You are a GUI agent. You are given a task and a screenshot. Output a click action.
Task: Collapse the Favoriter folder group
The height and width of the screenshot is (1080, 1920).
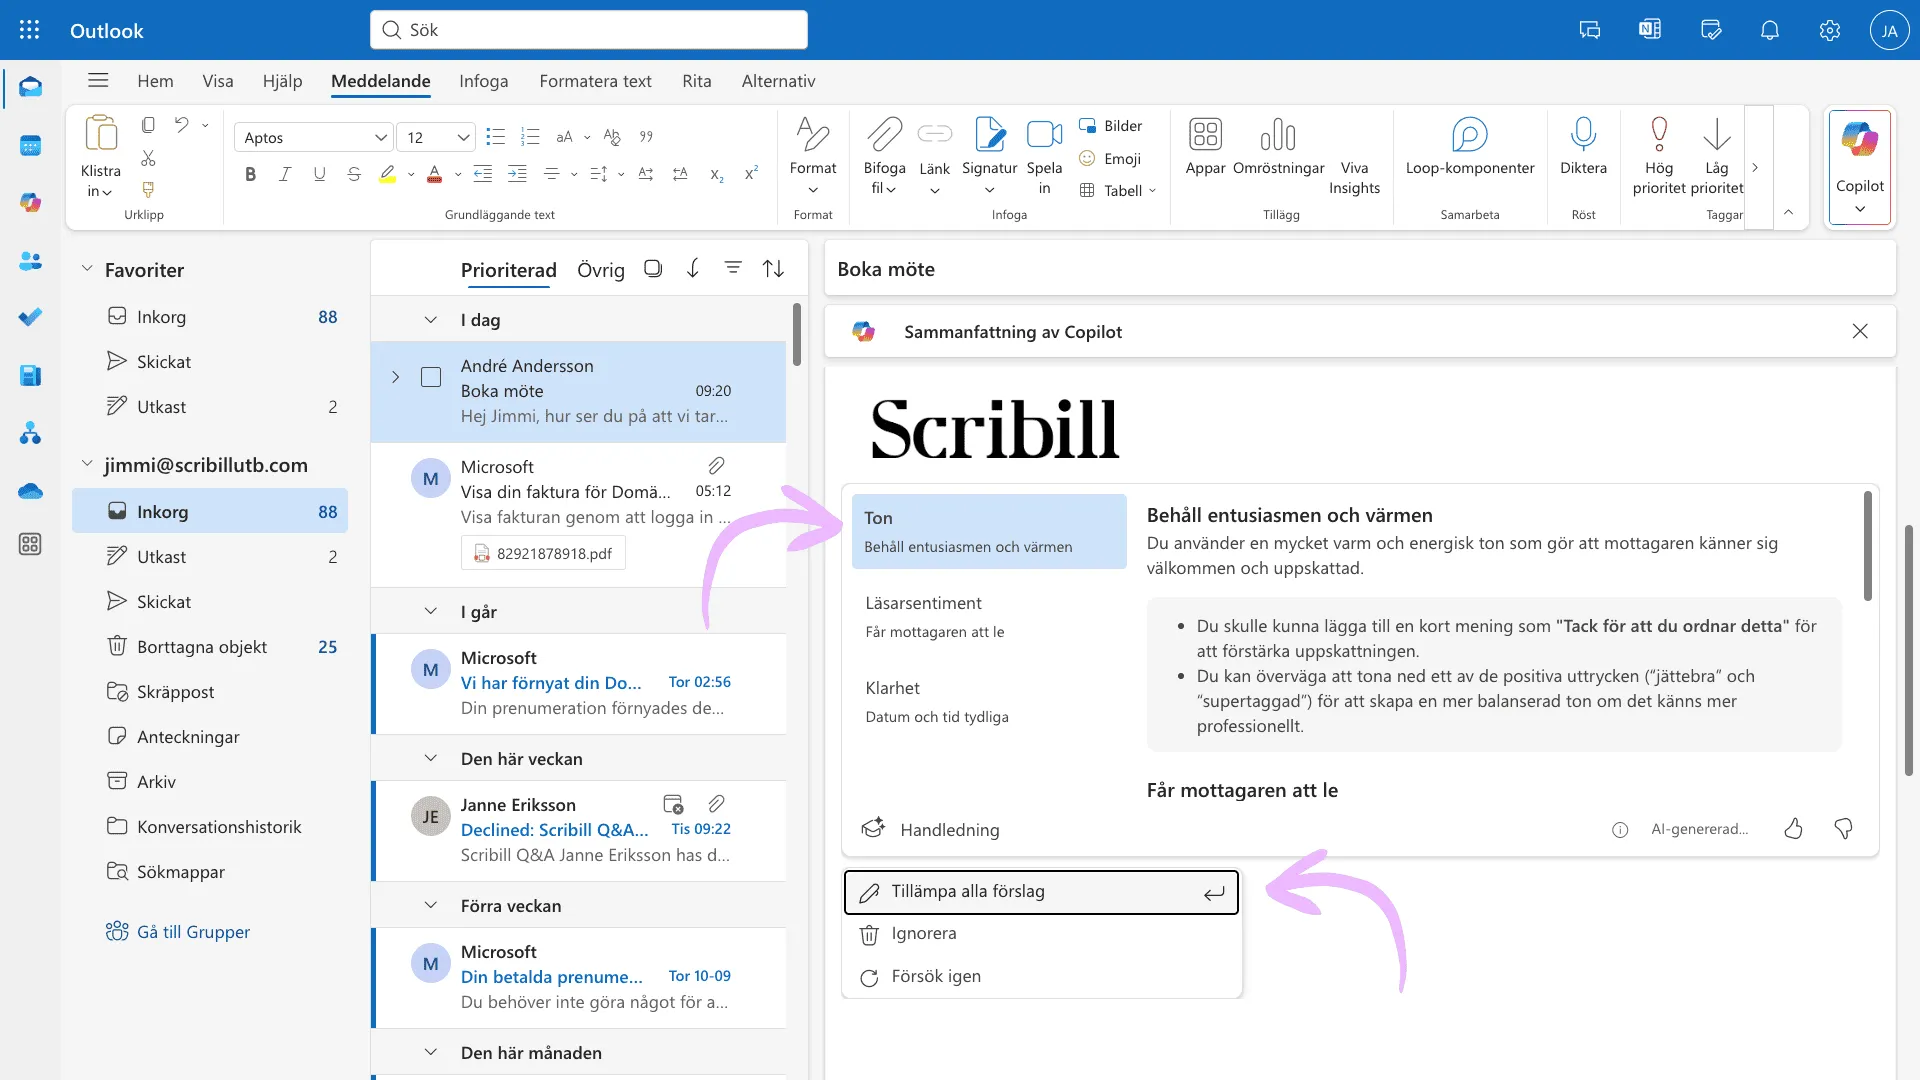[87, 269]
